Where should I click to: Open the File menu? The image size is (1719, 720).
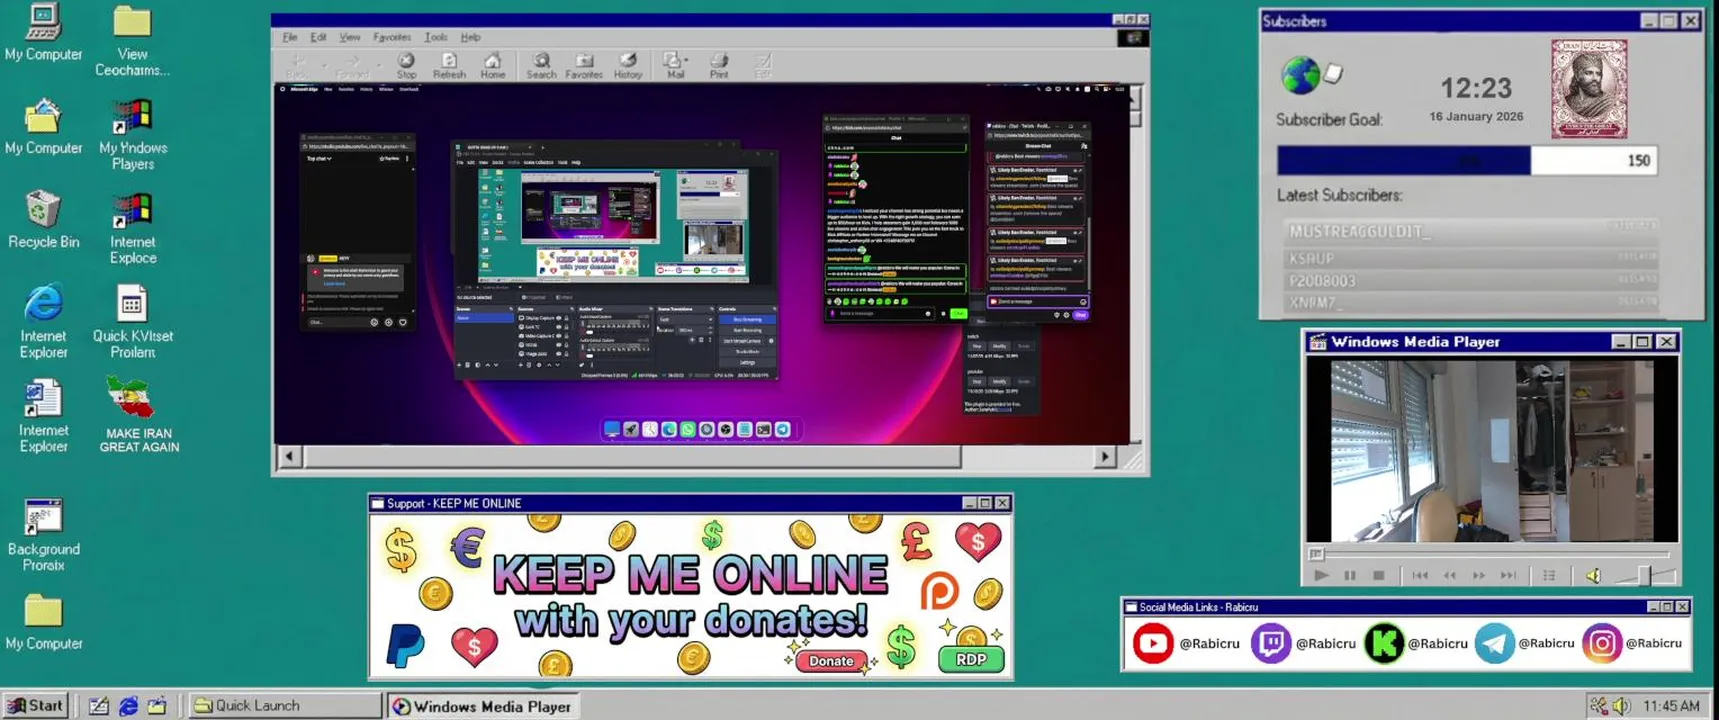290,37
